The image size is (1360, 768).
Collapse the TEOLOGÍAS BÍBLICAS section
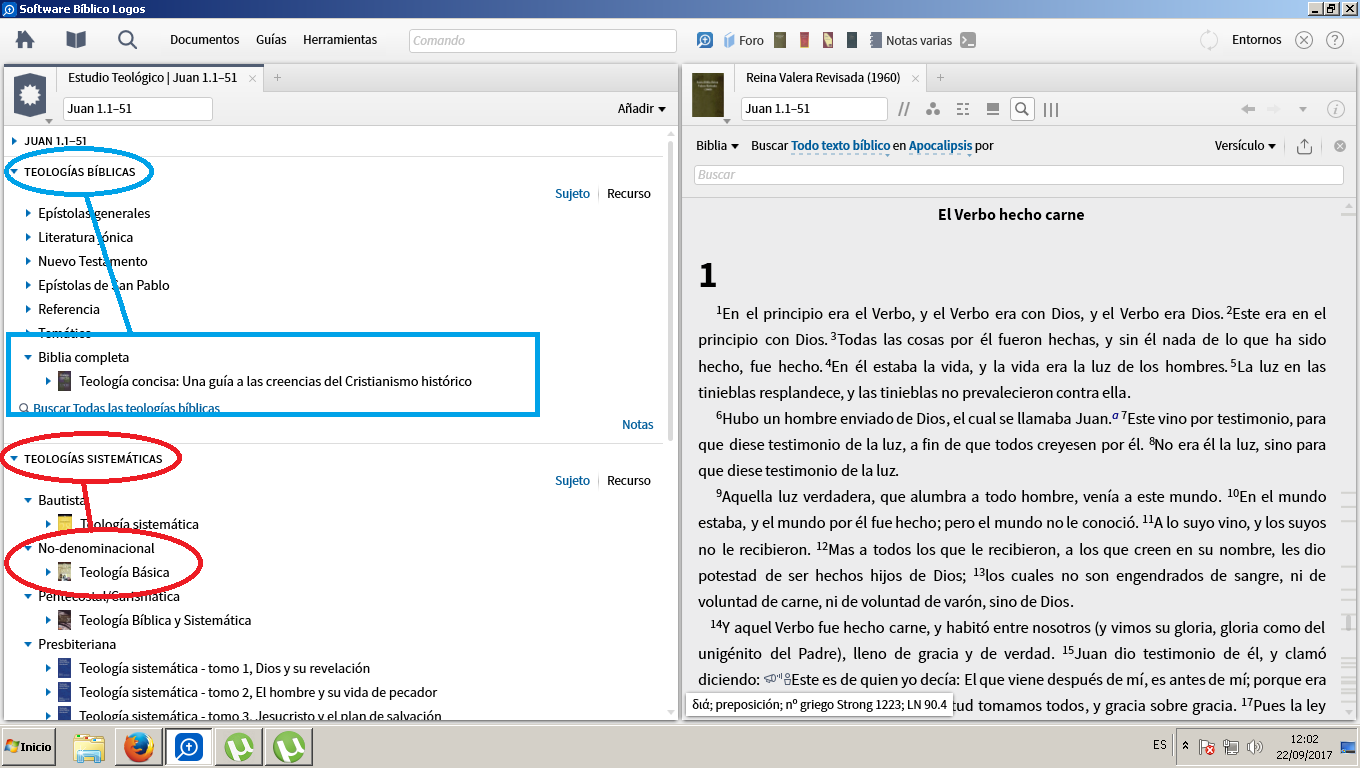(15, 172)
